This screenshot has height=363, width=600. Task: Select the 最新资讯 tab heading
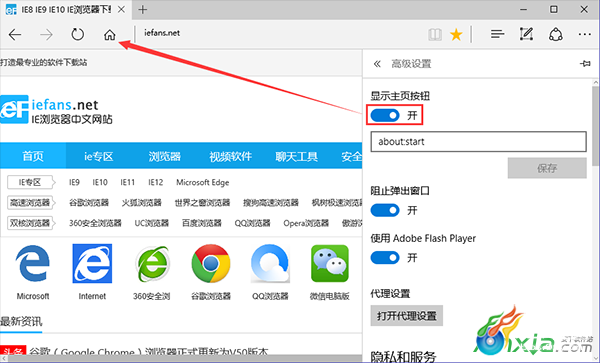point(21,322)
